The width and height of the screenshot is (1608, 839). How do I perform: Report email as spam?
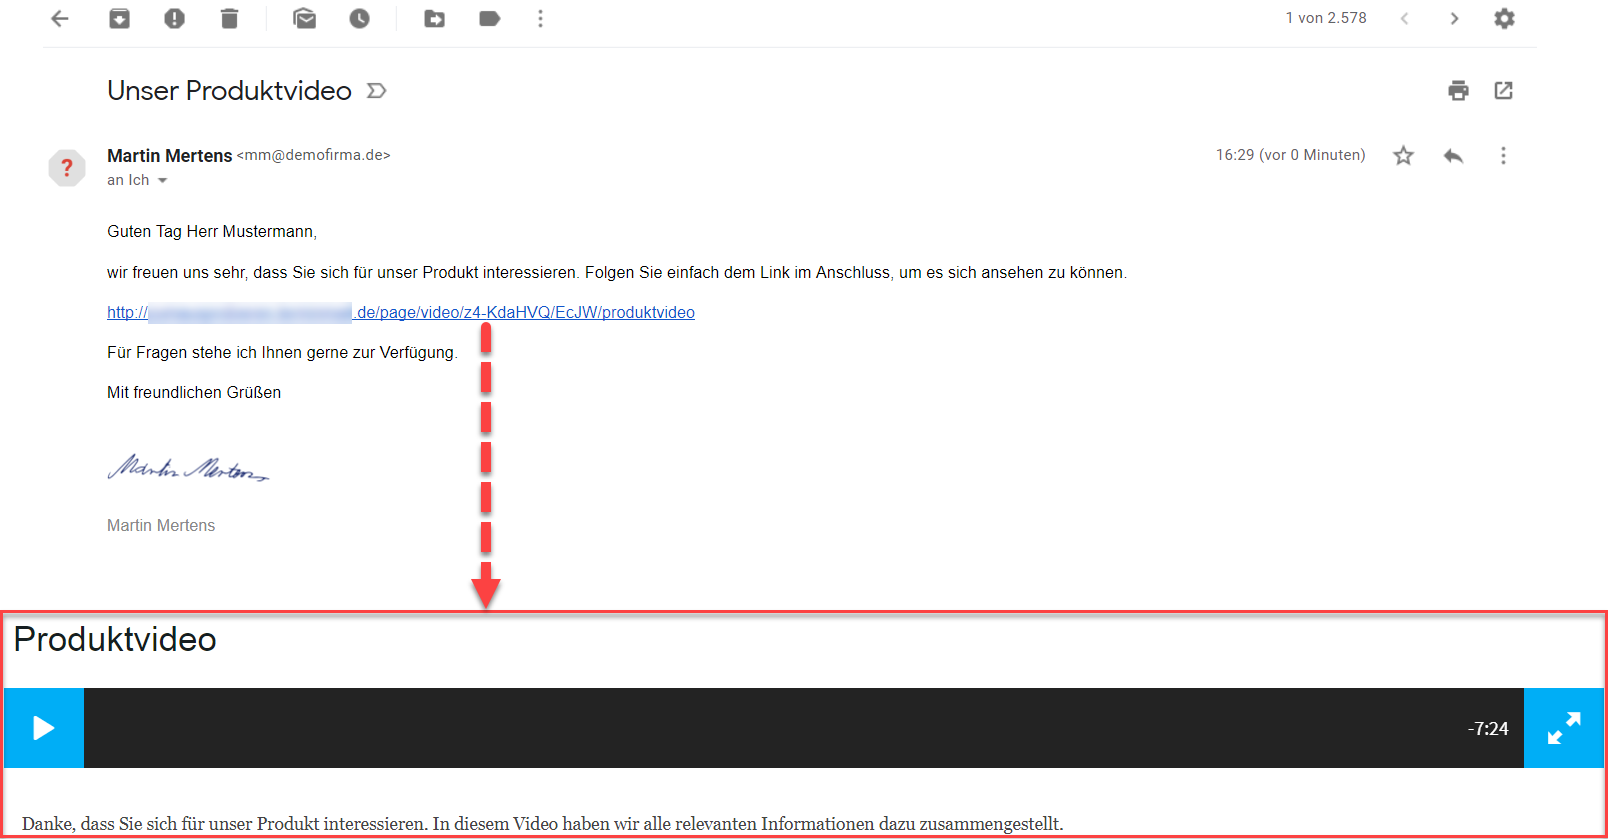(174, 18)
